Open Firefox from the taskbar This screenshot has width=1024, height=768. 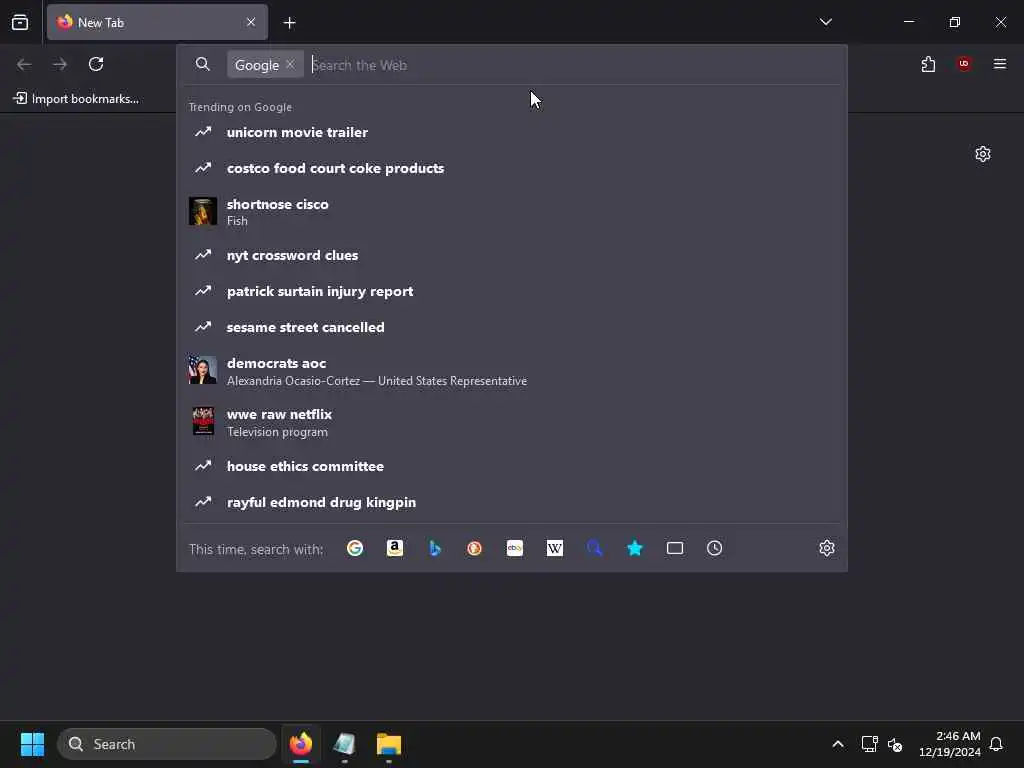tap(301, 744)
